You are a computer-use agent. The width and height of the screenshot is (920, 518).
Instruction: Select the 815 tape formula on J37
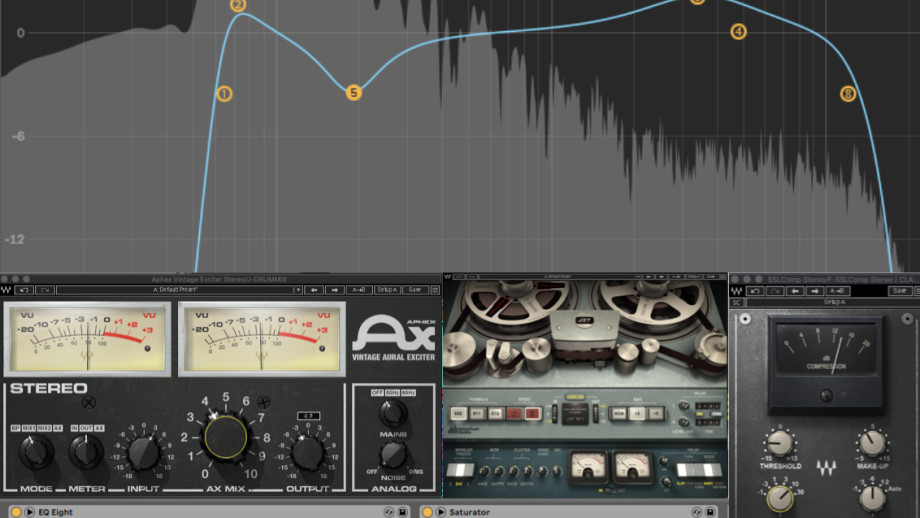(496, 414)
